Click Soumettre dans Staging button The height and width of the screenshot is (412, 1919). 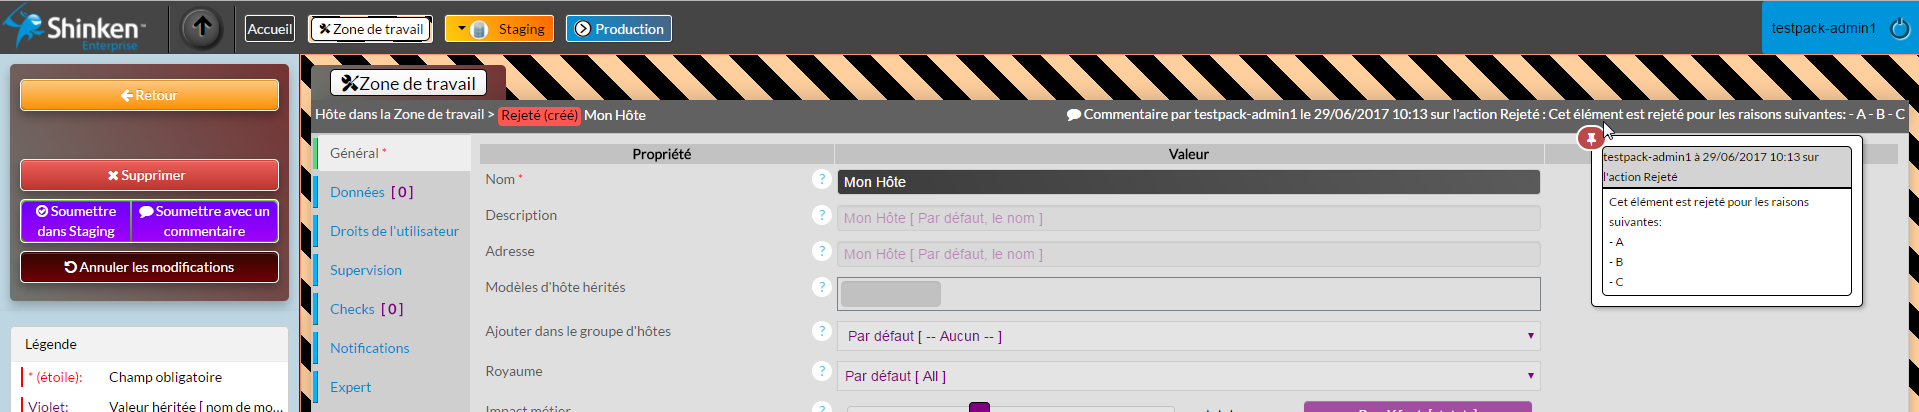tap(76, 221)
